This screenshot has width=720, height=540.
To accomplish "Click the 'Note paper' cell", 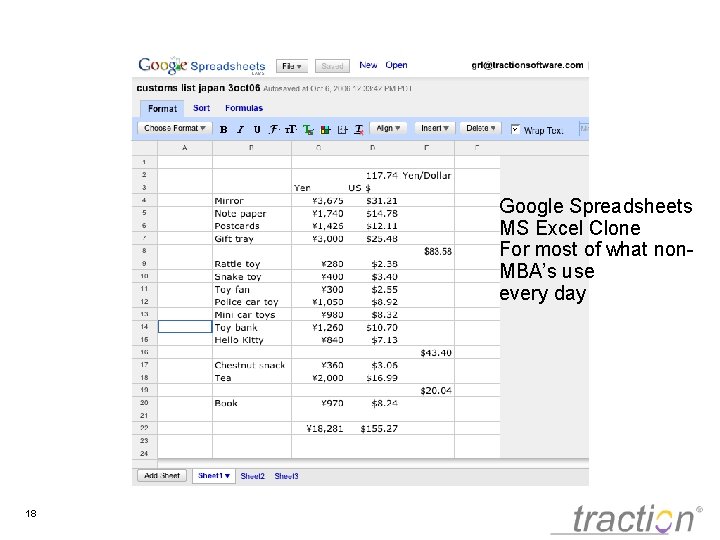I will (x=252, y=213).
